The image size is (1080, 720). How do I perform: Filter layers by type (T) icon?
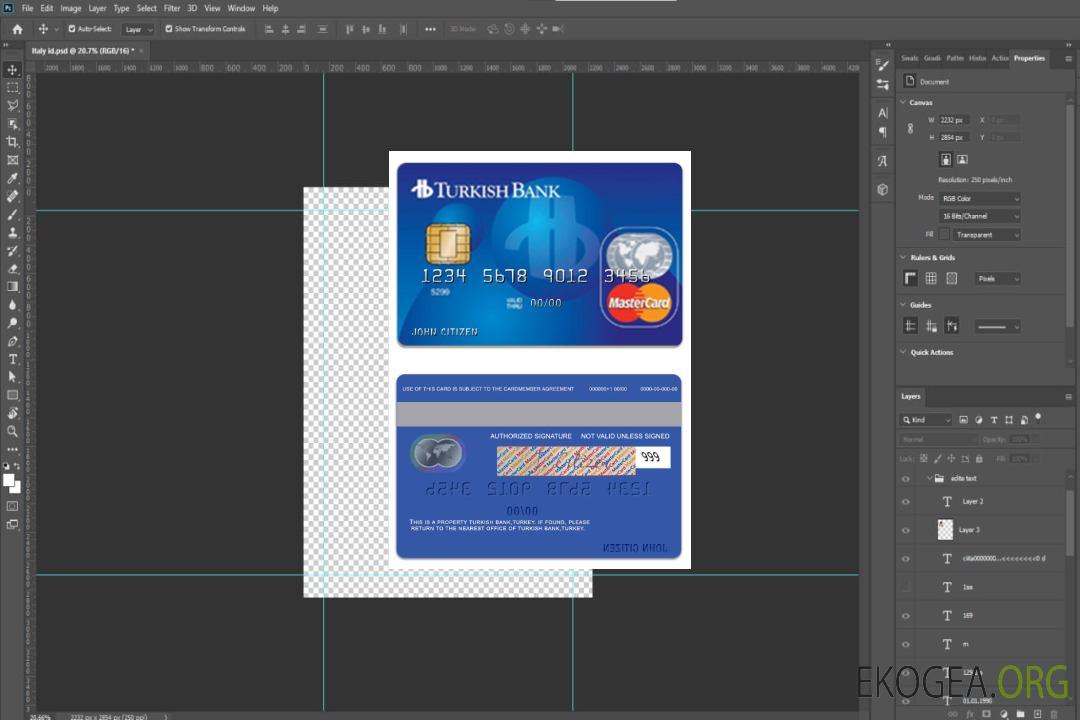[x=994, y=420]
